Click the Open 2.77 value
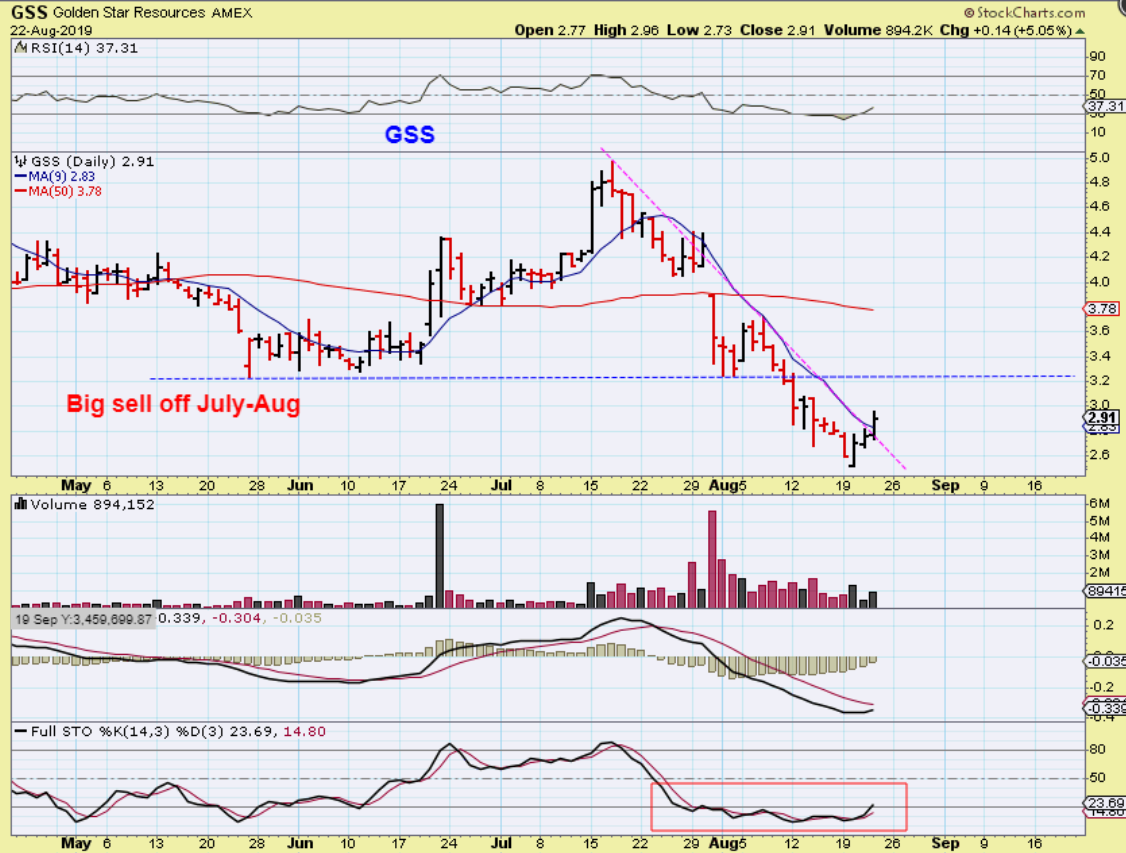 (550, 30)
